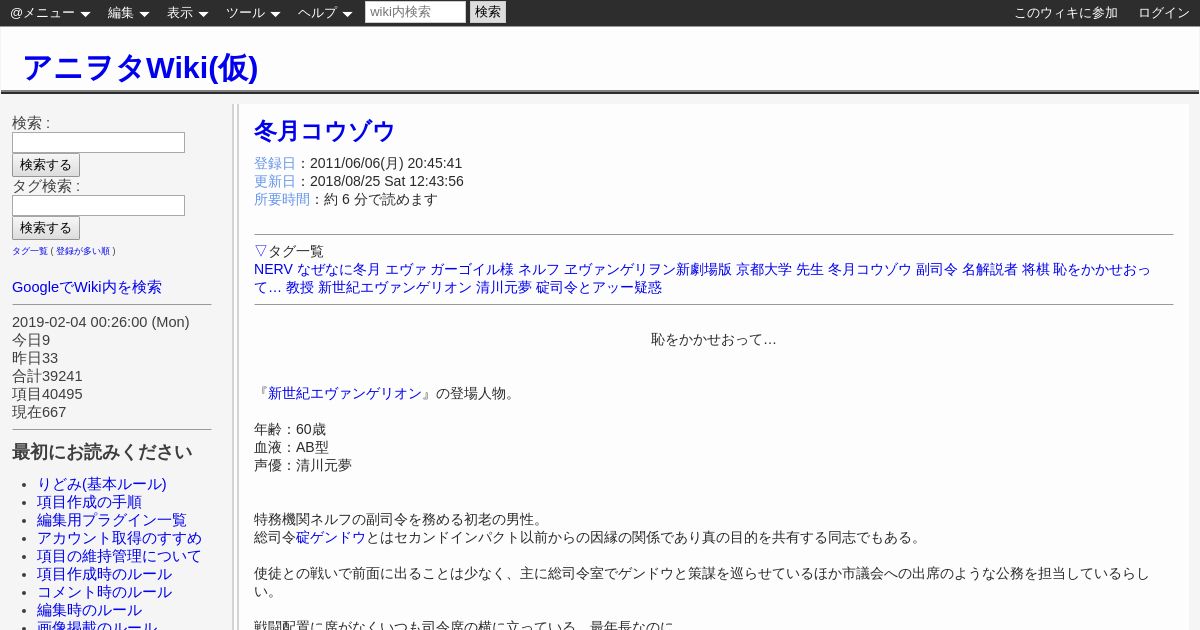Click the 将棋 tag
The image size is (1200, 630).
coord(1036,269)
